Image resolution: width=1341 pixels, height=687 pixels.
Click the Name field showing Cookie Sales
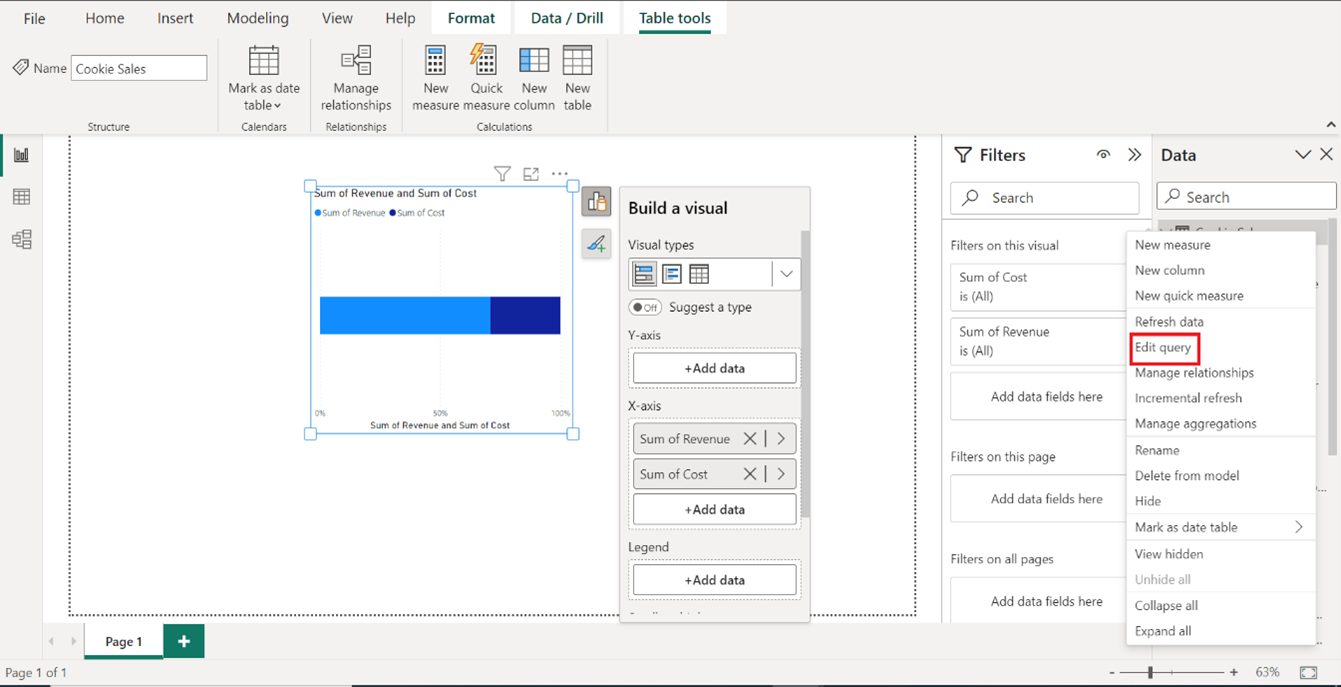click(x=138, y=67)
